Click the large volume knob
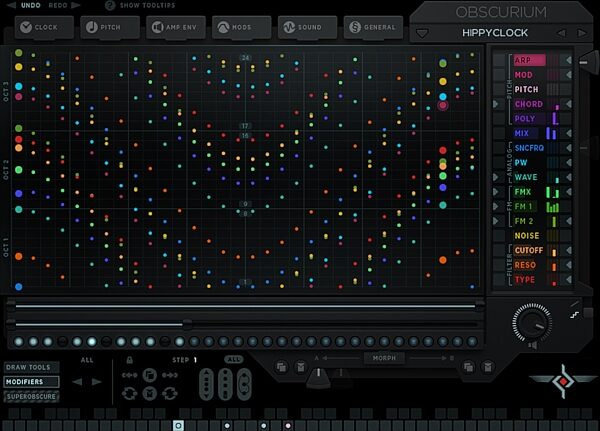600x431 pixels. 532,323
